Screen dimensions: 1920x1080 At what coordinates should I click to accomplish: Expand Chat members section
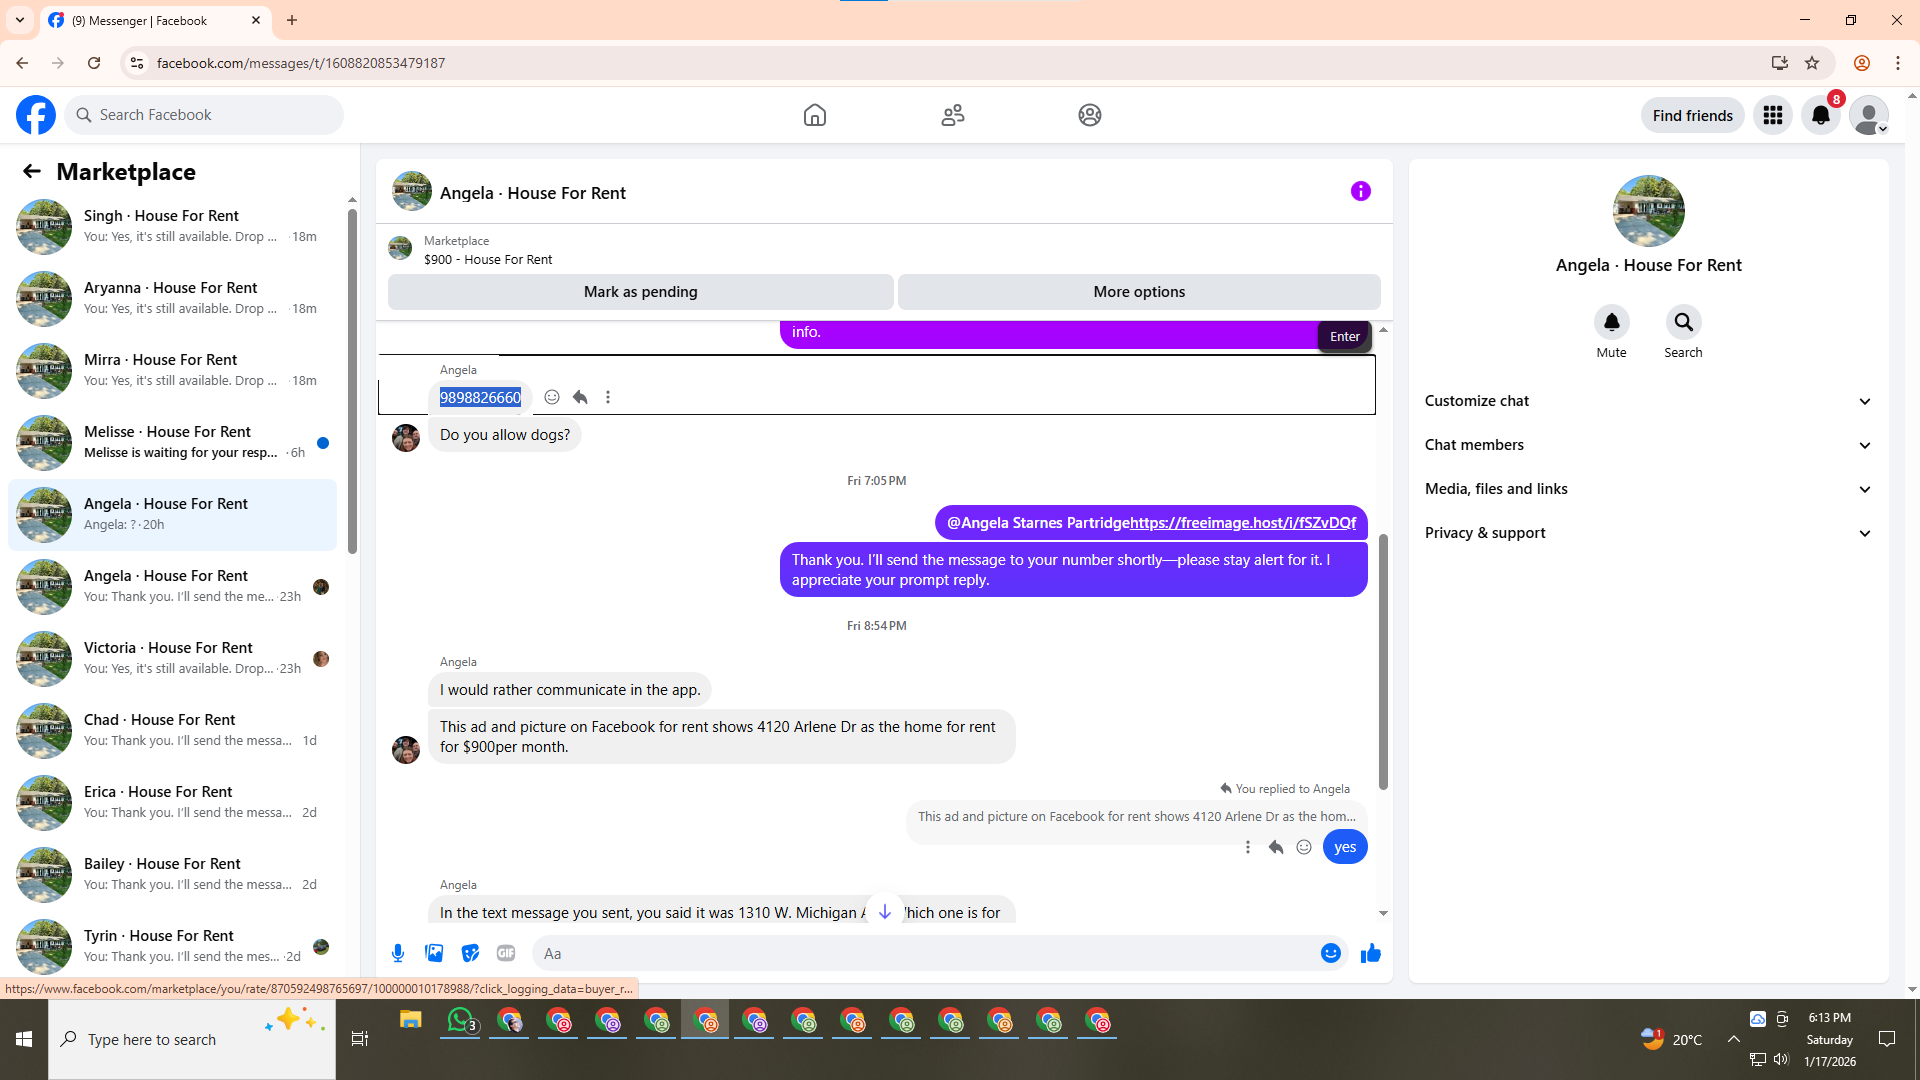click(x=1648, y=445)
